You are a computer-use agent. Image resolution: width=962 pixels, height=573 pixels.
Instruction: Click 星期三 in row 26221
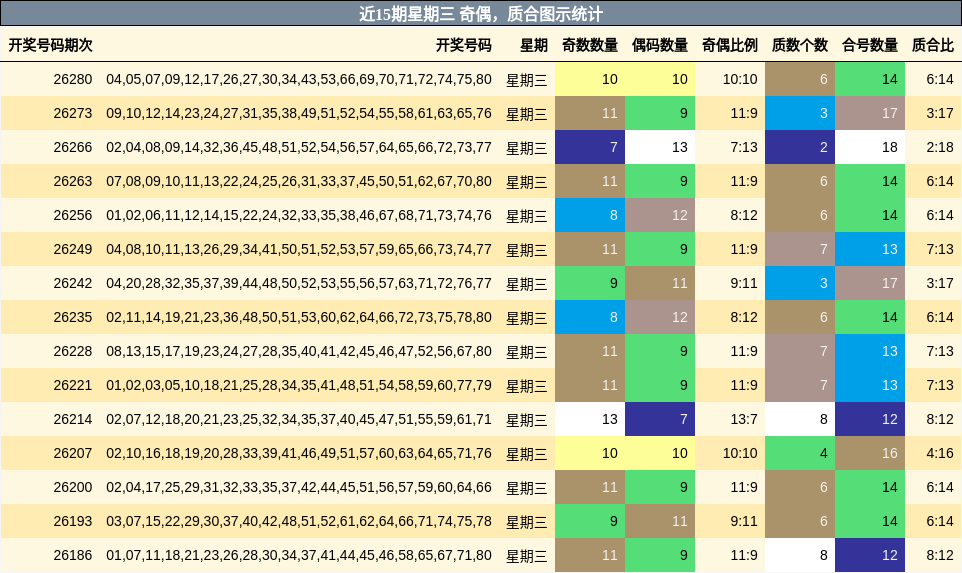tap(526, 386)
